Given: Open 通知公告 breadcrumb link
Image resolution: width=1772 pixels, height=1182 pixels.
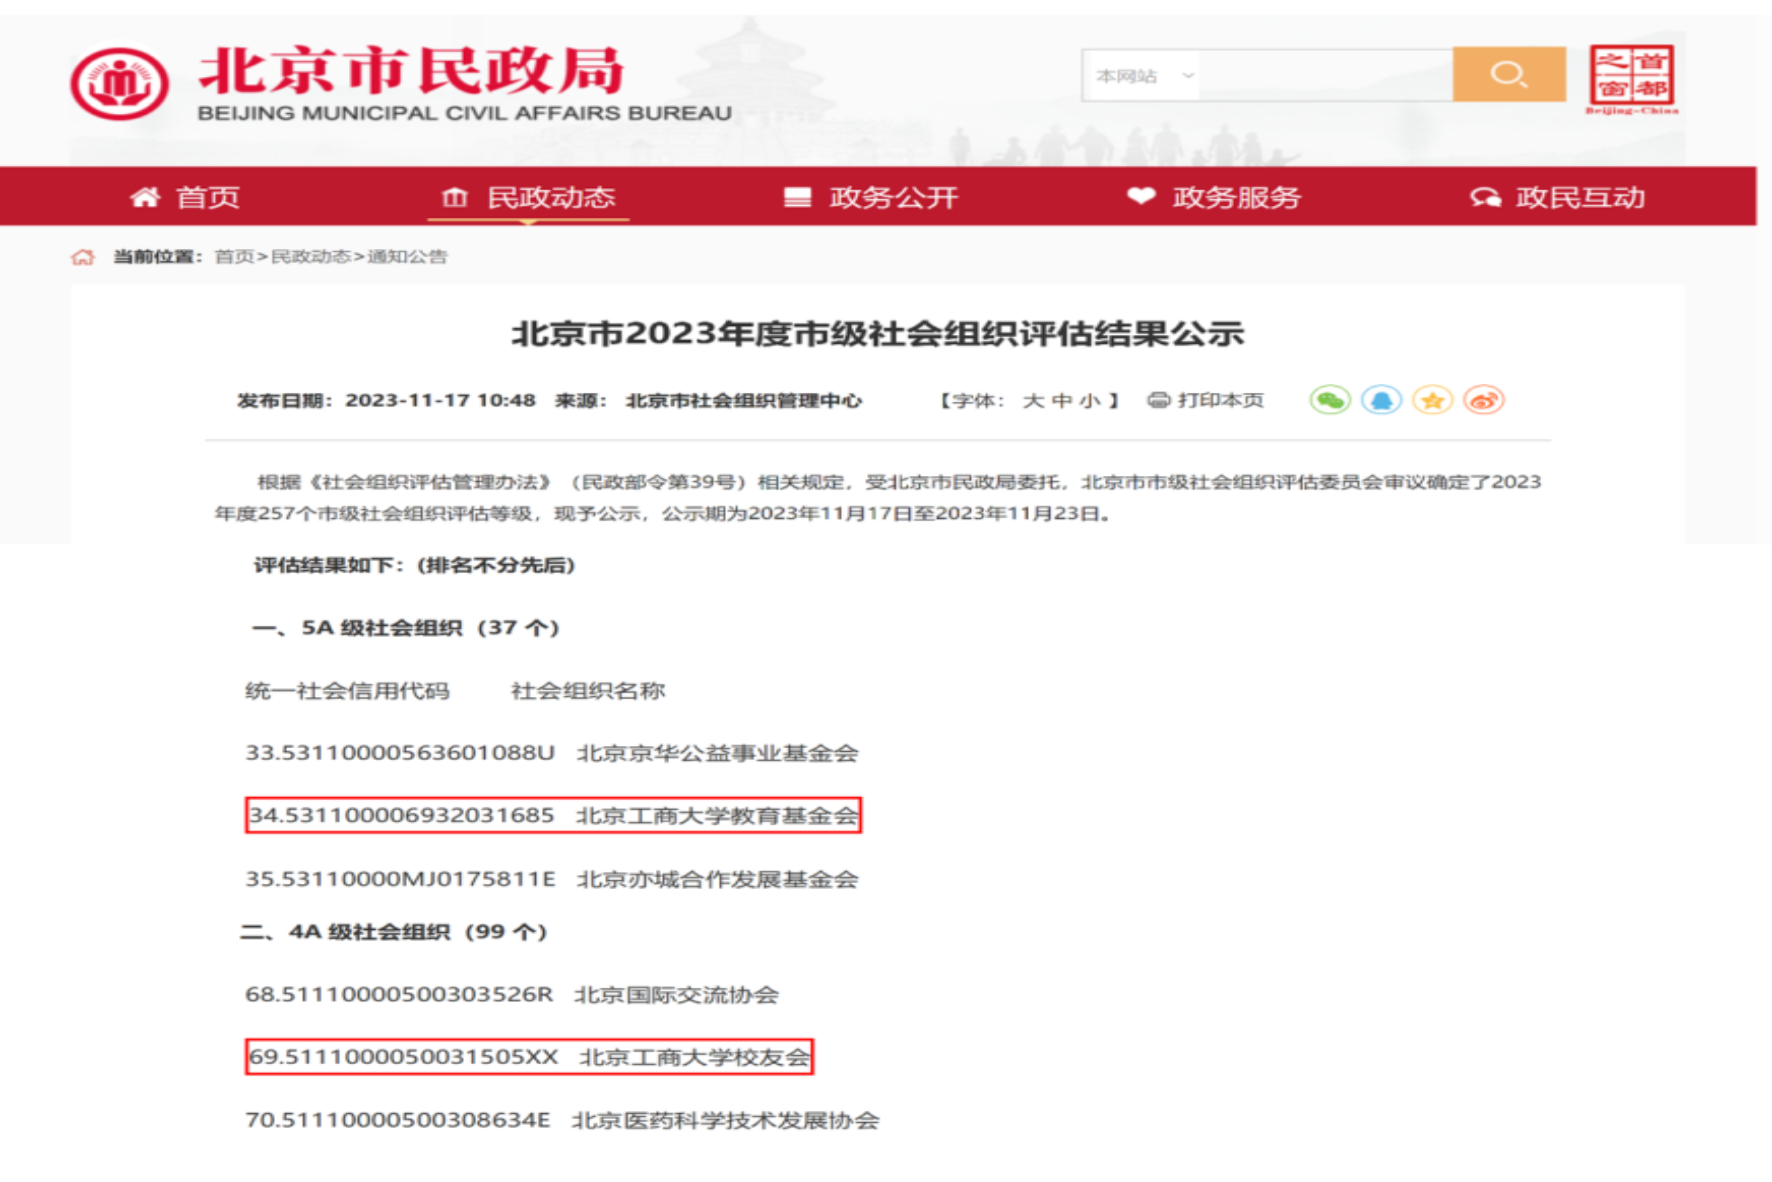Looking at the screenshot, I should [410, 256].
